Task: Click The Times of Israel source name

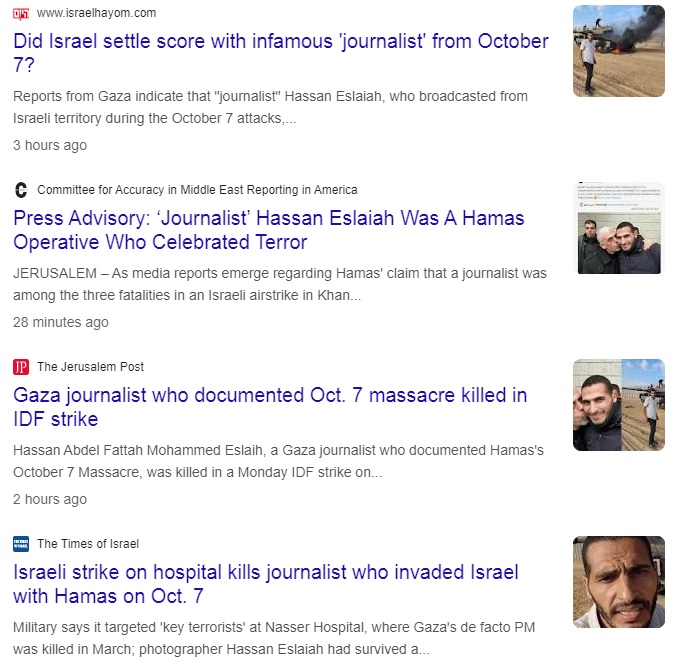Action: pyautogui.click(x=88, y=544)
